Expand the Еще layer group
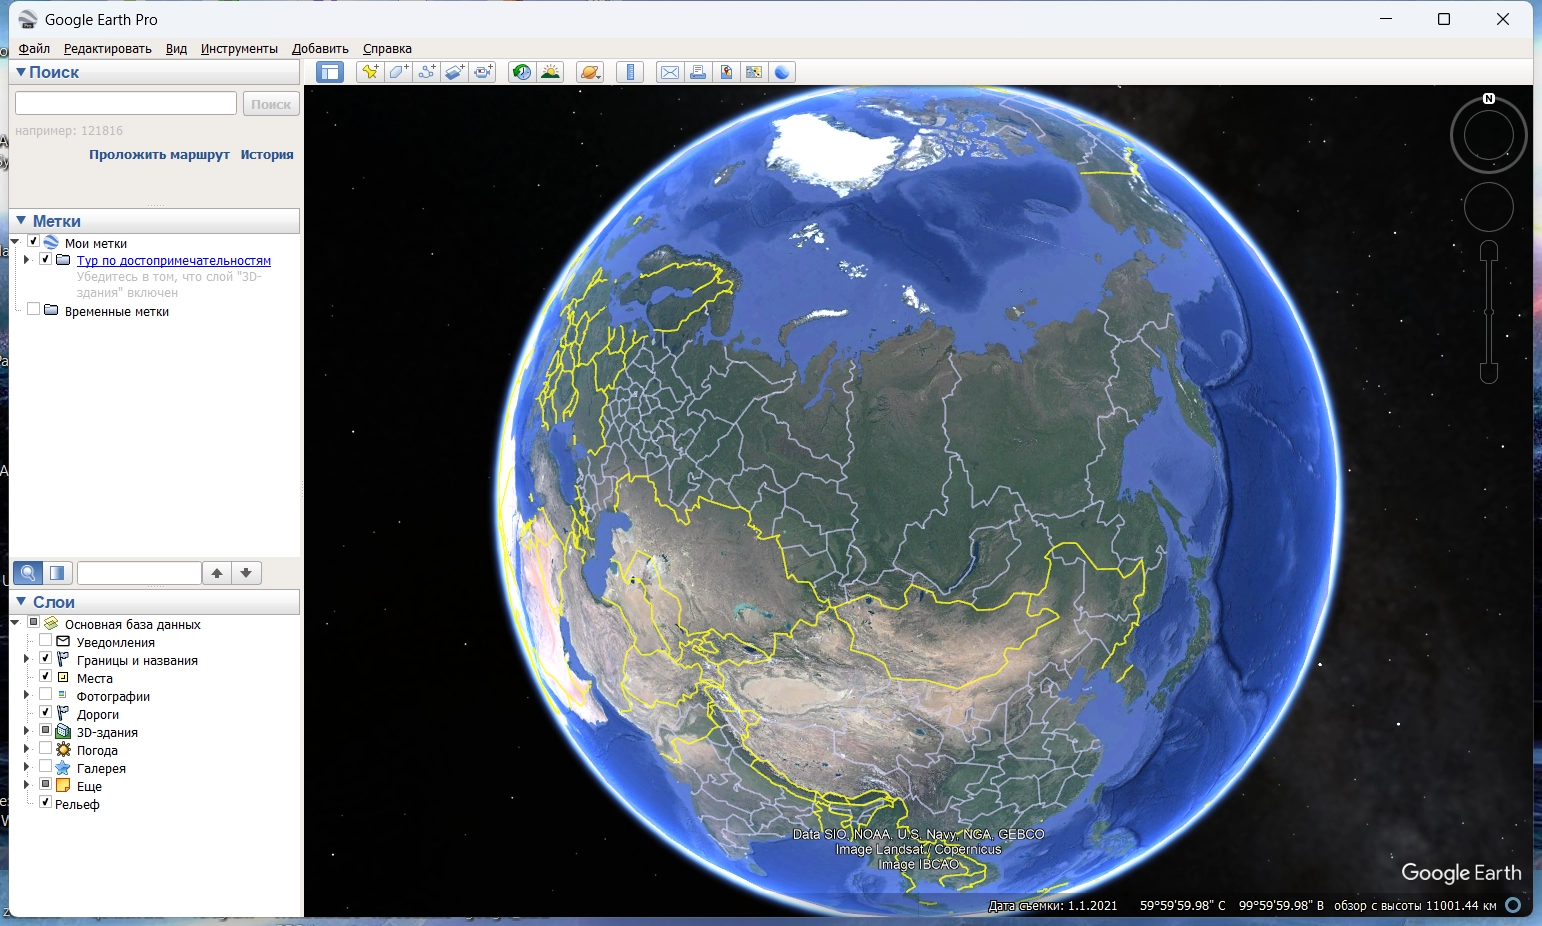 pos(27,786)
